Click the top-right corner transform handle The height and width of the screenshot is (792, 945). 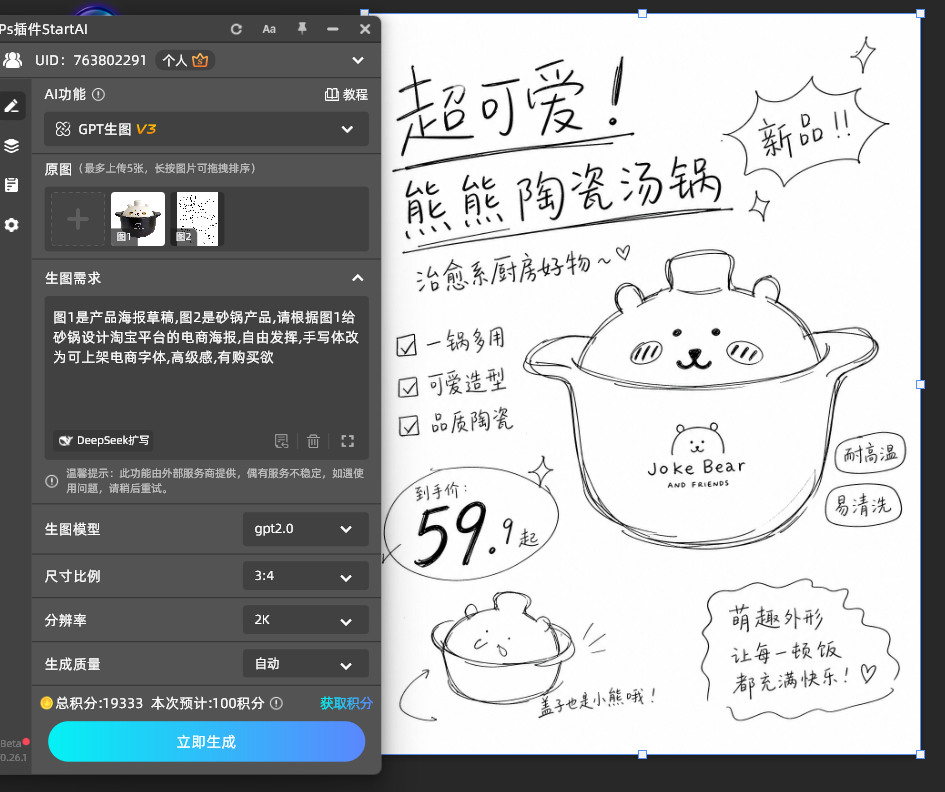tap(920, 13)
